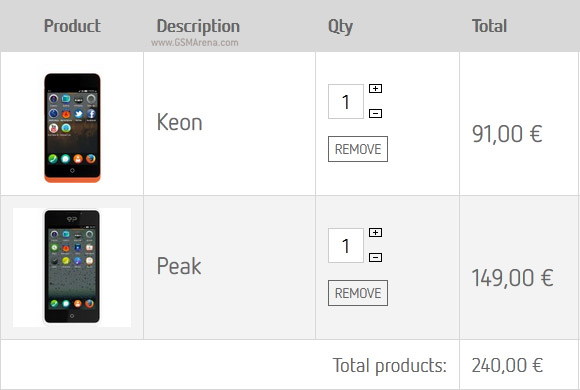Screen dimensions: 580x390
Task: Click the 240,00 € total products amount
Action: pos(507,366)
